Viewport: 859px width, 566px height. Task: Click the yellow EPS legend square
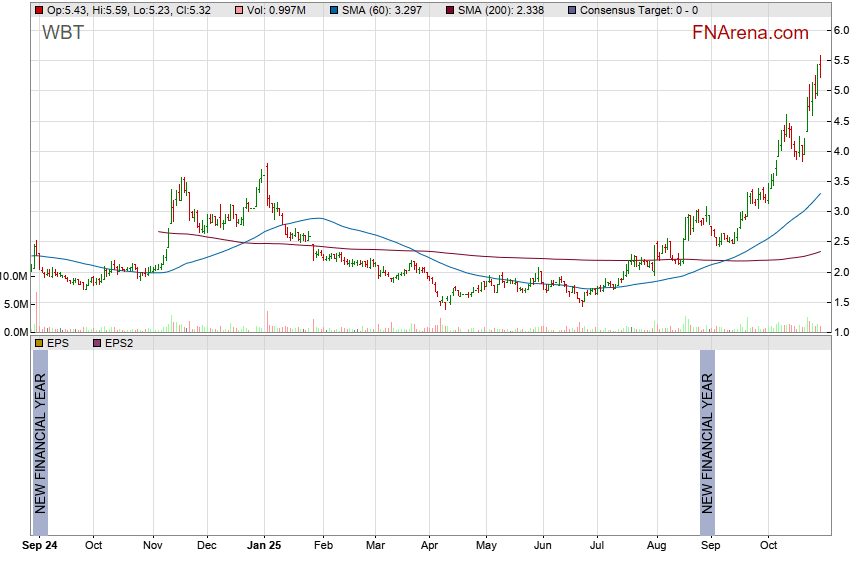[x=39, y=343]
